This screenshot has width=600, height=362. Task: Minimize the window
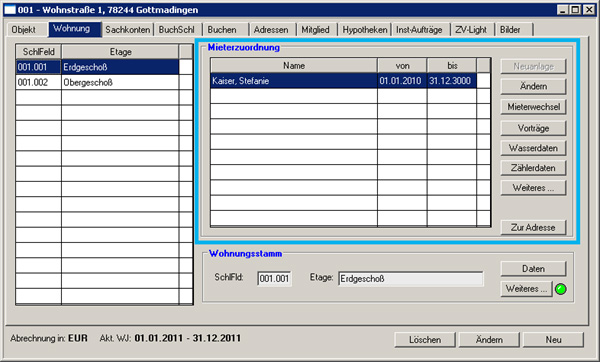[562, 10]
